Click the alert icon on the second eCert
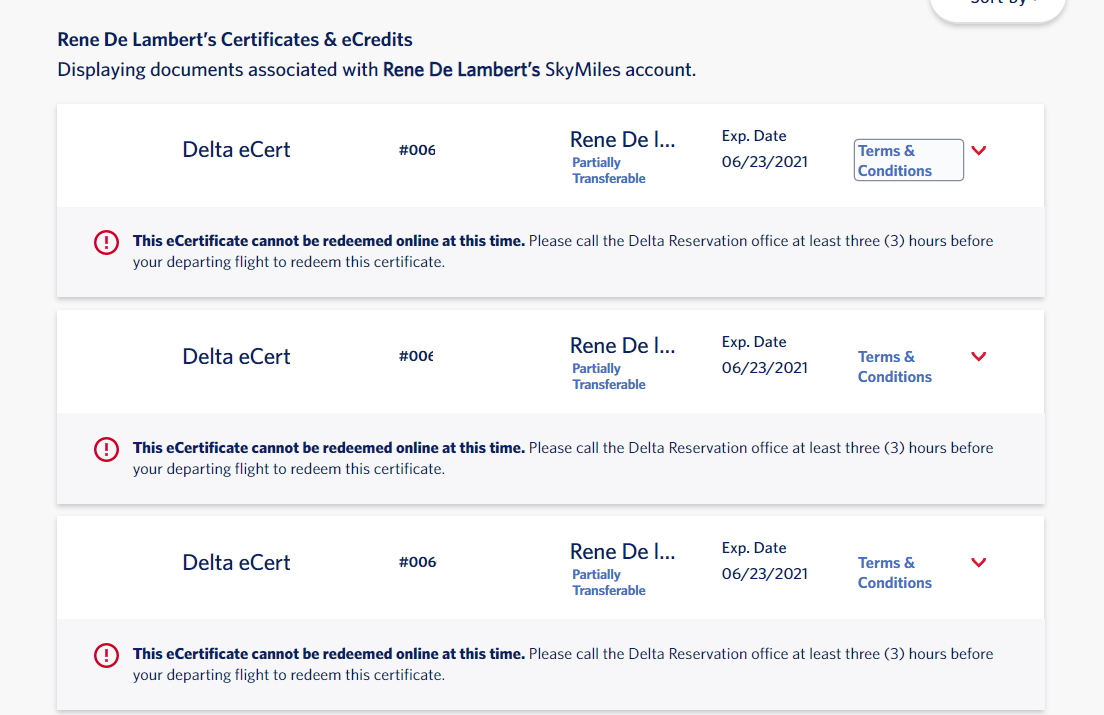 106,449
